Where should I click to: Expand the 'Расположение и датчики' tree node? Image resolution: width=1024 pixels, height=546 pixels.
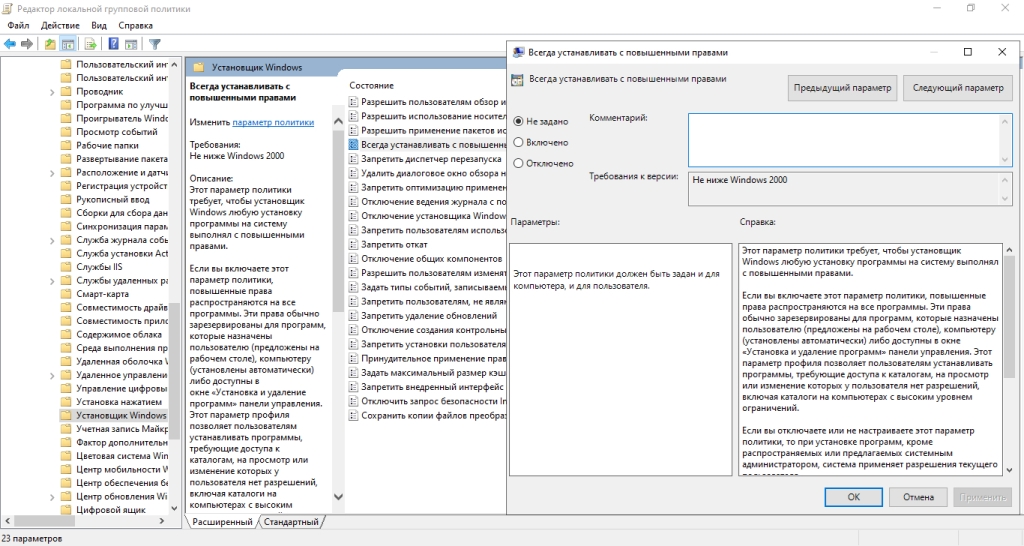pyautogui.click(x=52, y=173)
